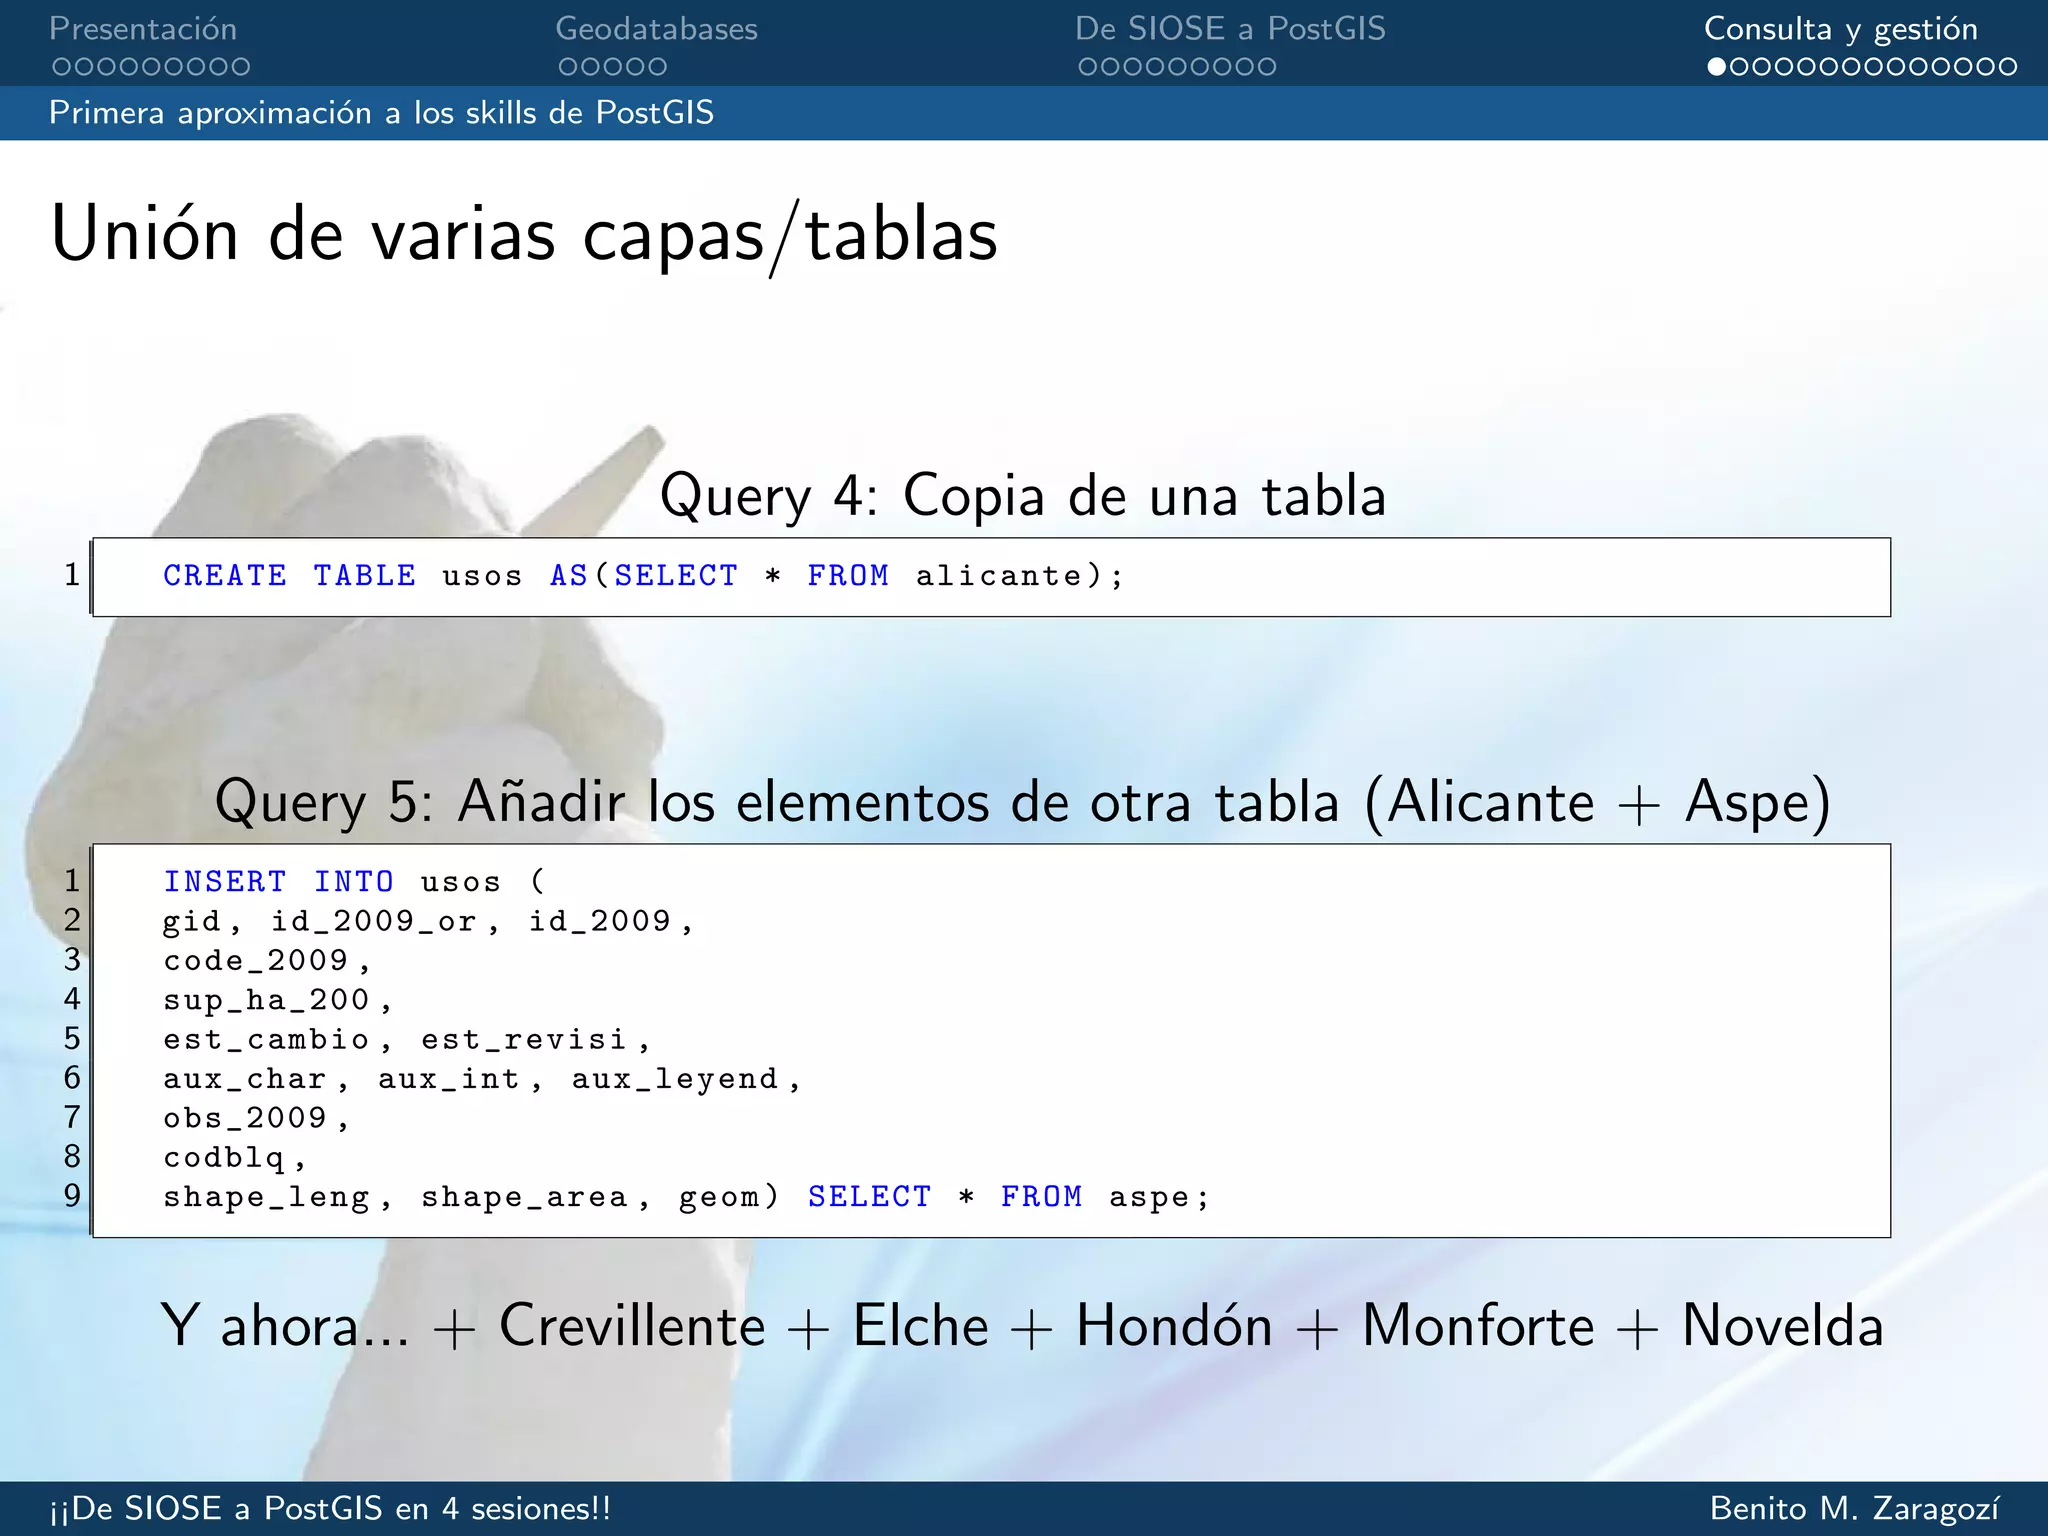This screenshot has height=1536, width=2048.
Task: Click the est_revisi column name
Action: (524, 1040)
